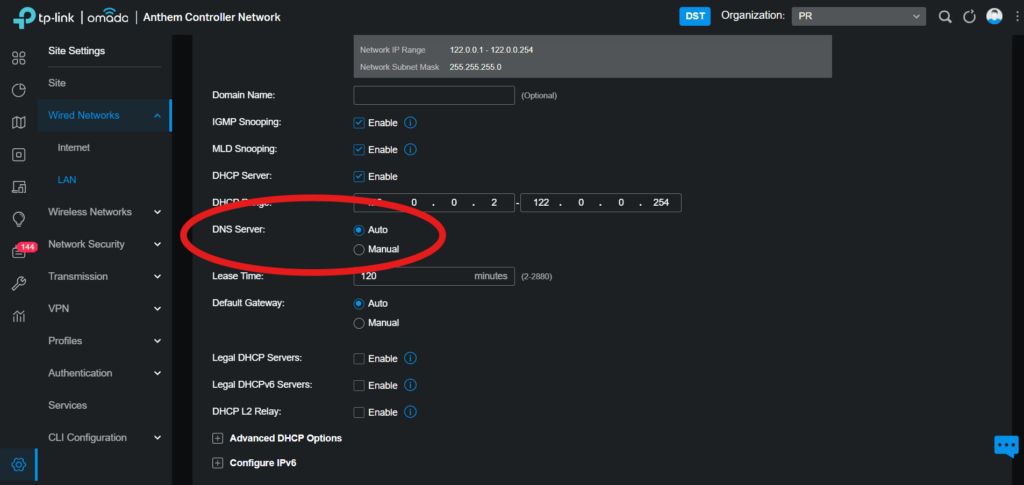The height and width of the screenshot is (485, 1024).
Task: Open the Tools wrench icon
Action: click(18, 284)
